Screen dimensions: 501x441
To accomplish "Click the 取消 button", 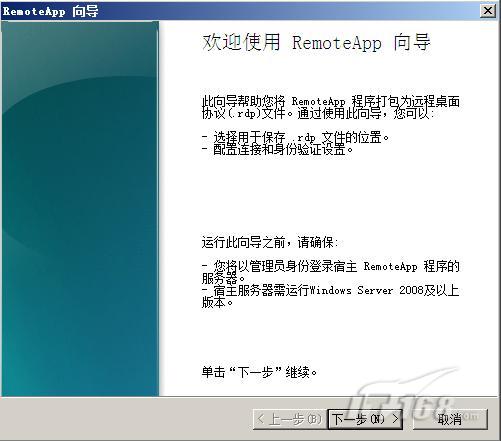I will tap(450, 419).
